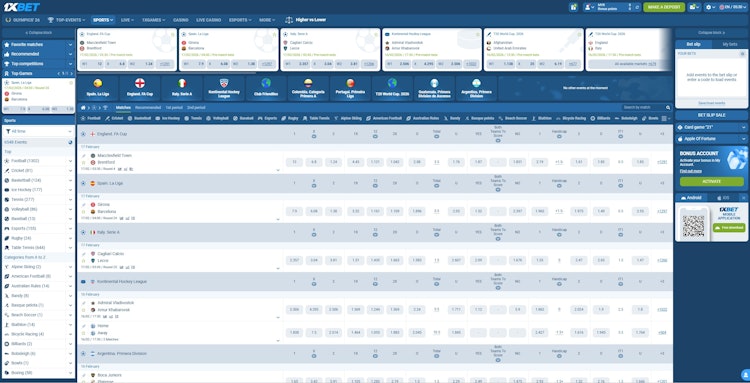750x383 pixels.
Task: Filter by Esports in sports strip
Action: point(268,118)
